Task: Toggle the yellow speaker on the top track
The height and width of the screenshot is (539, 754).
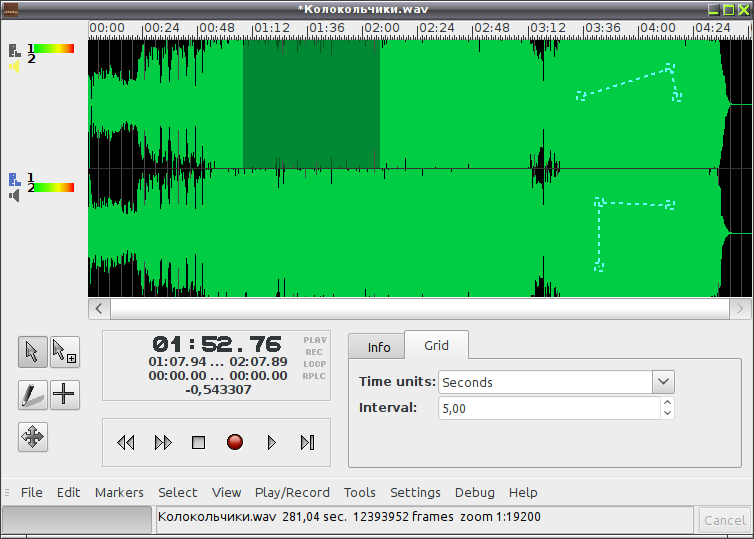Action: 14,66
